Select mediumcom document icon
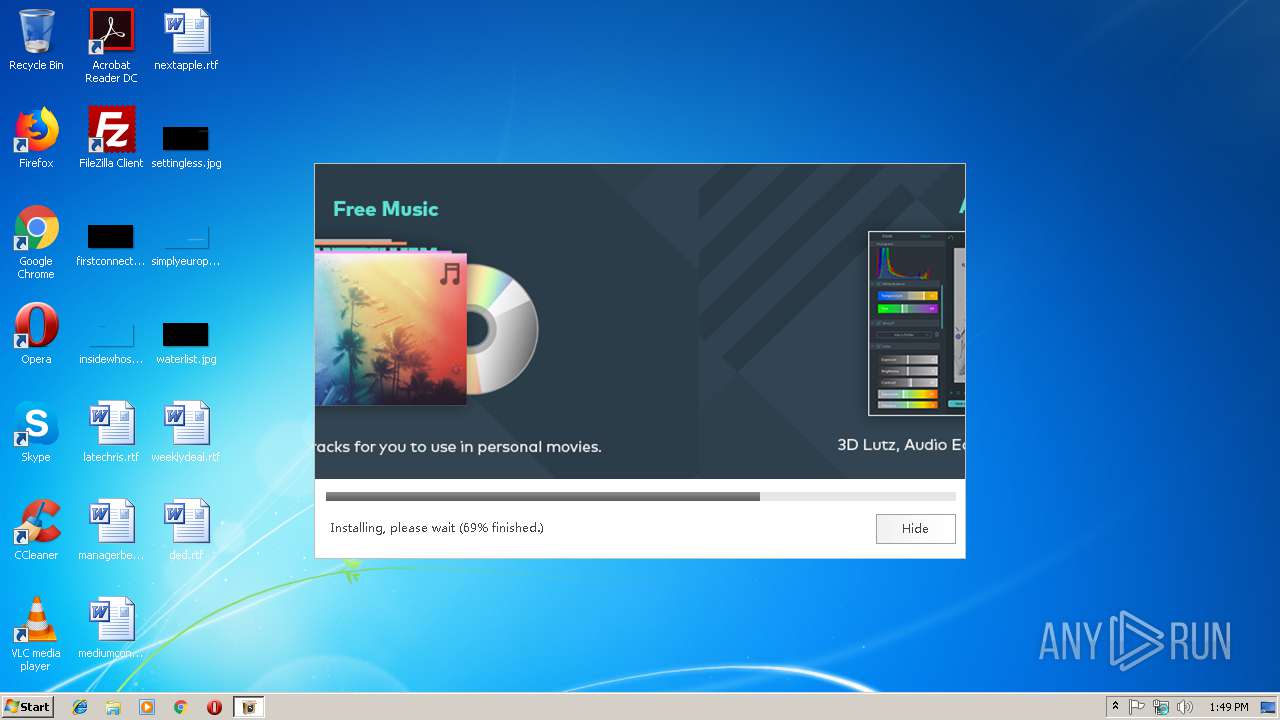Viewport: 1280px width, 720px height. coord(111,628)
